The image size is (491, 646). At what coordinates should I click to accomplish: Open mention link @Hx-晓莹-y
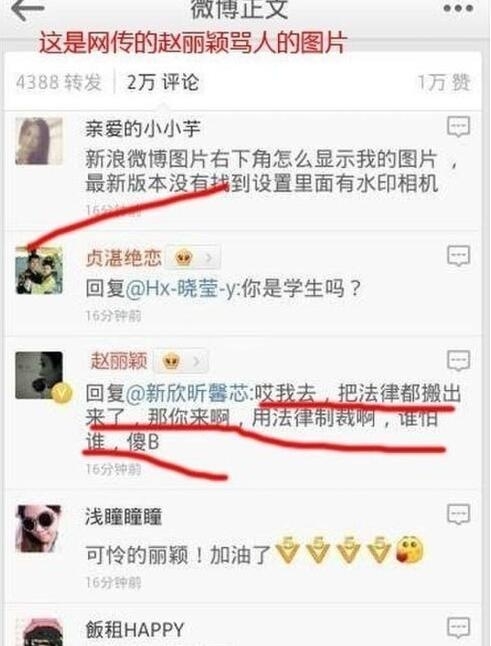pyautogui.click(x=180, y=289)
